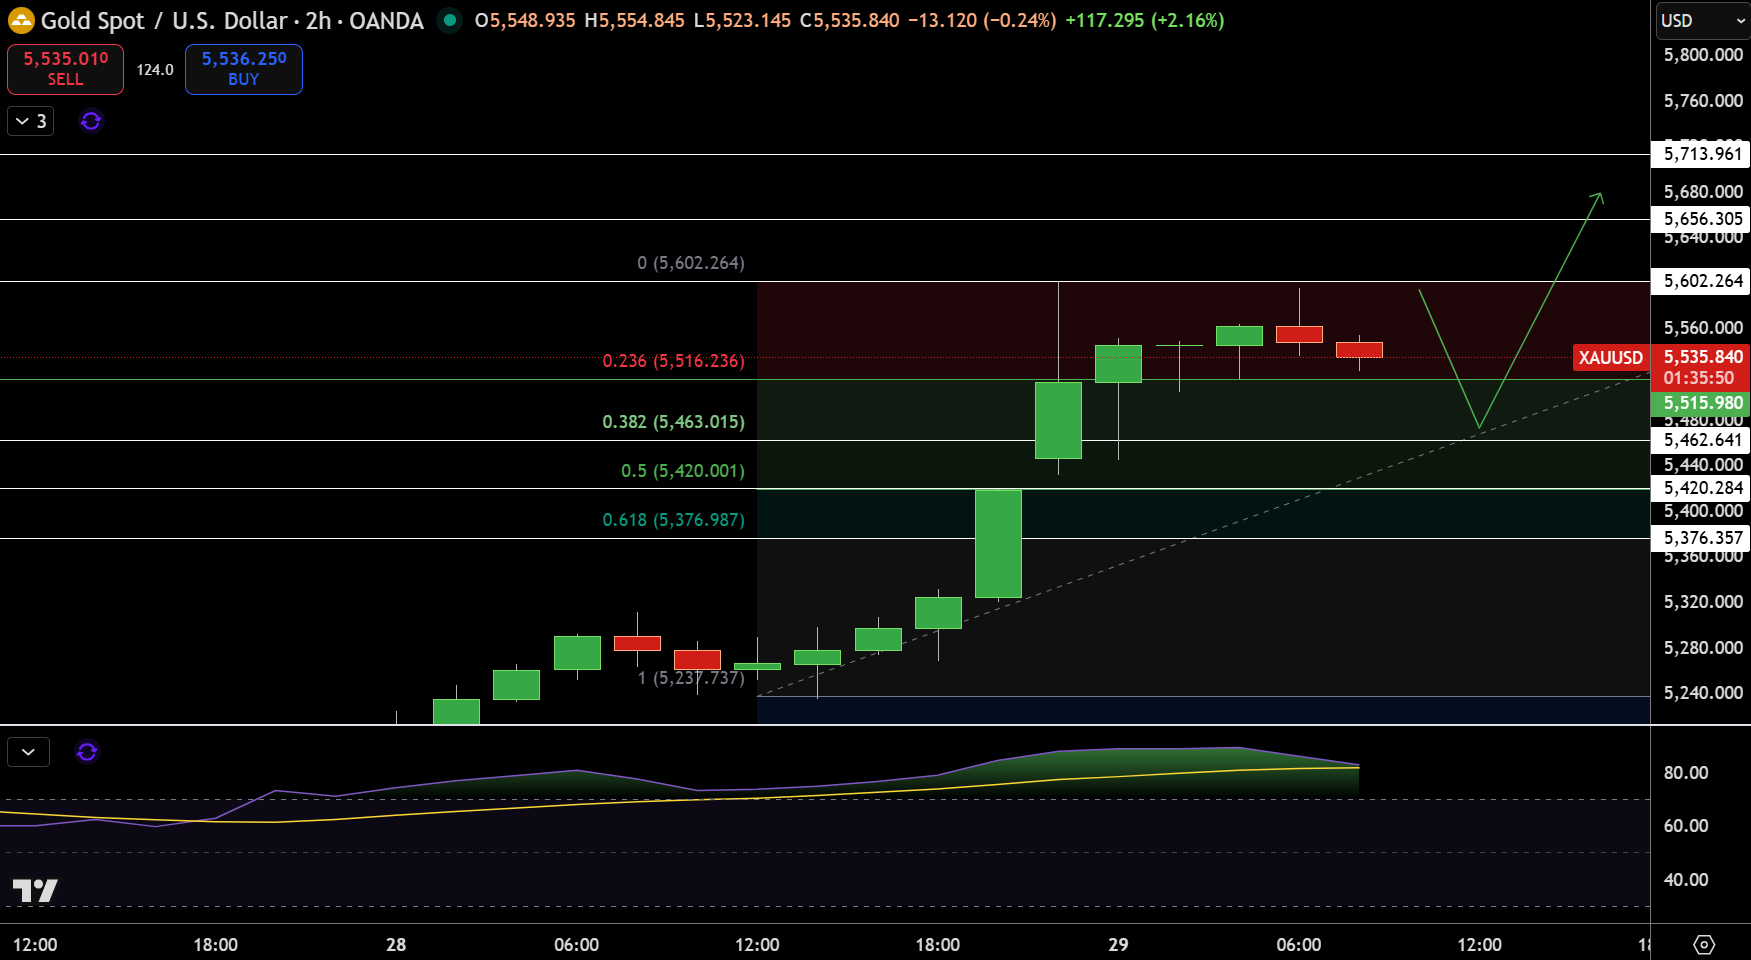Click the green 5,515.980 price label
This screenshot has width=1751, height=960.
point(1703,403)
